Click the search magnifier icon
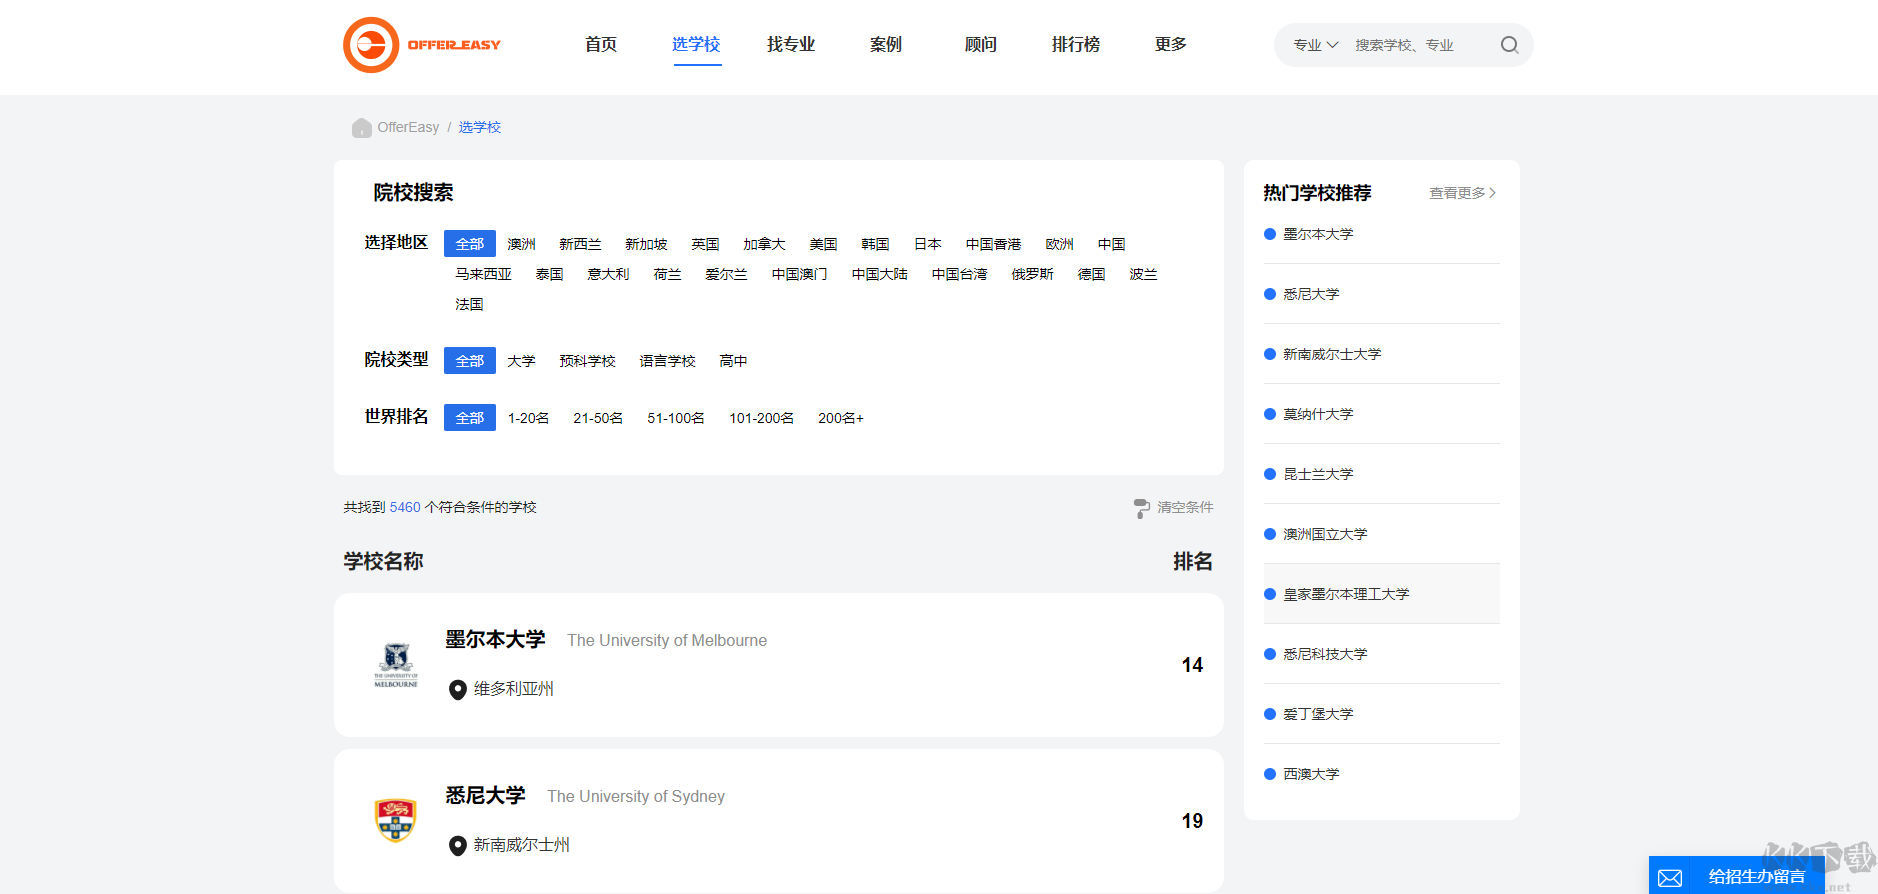The height and width of the screenshot is (894, 1878). click(1509, 45)
